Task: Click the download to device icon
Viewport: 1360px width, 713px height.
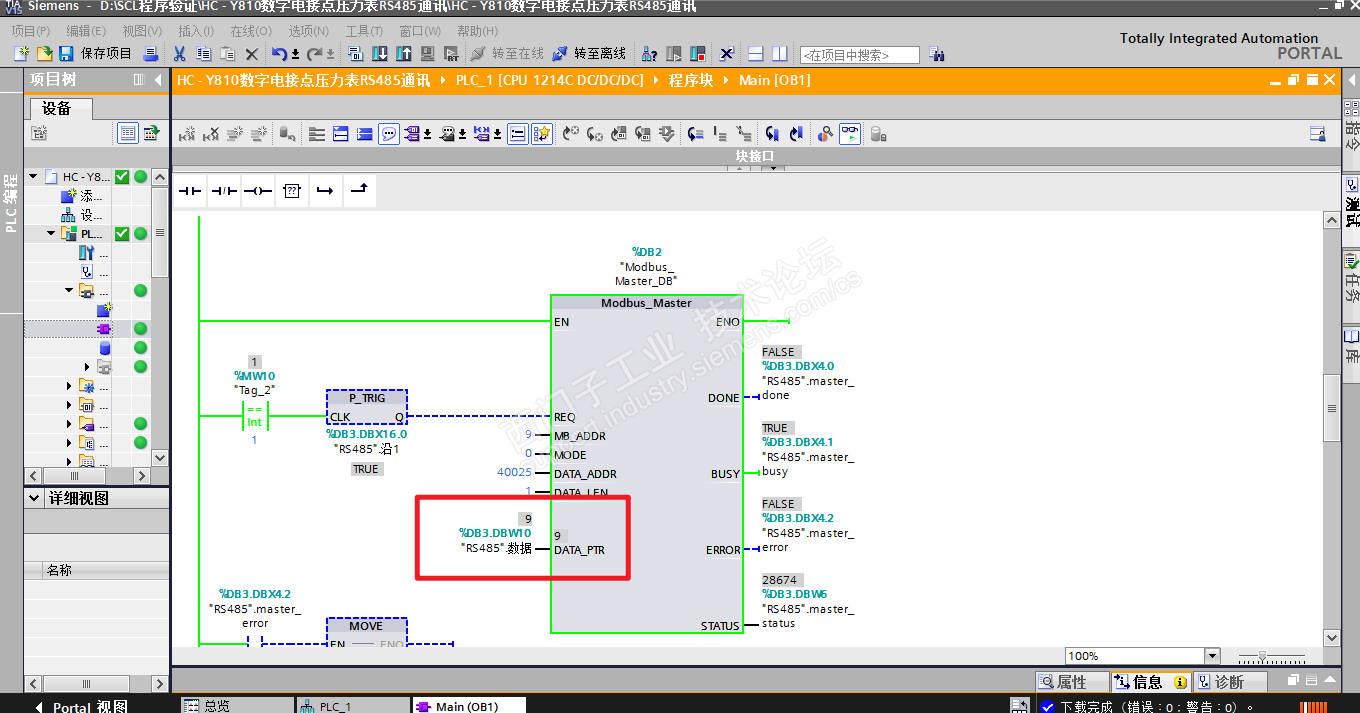Action: (x=380, y=54)
